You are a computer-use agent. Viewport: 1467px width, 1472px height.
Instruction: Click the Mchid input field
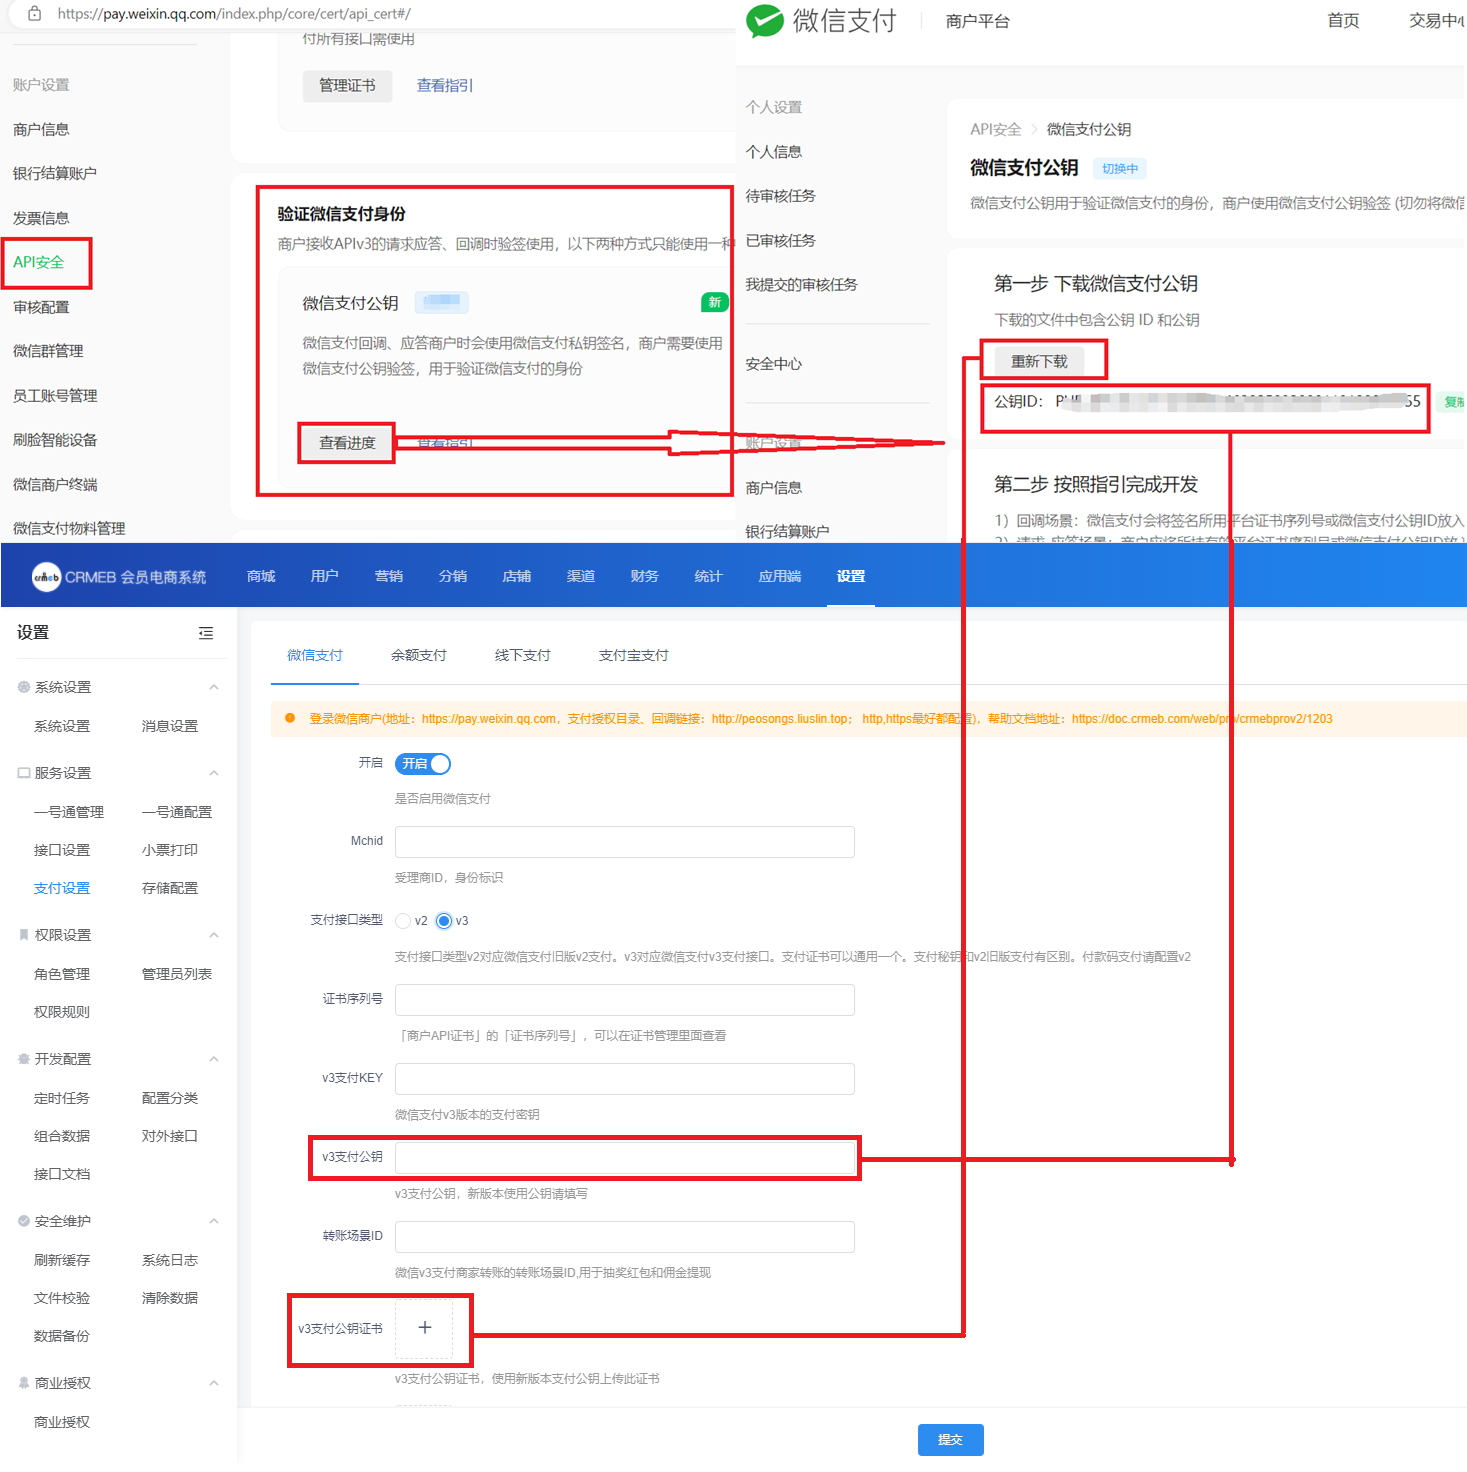(x=624, y=842)
